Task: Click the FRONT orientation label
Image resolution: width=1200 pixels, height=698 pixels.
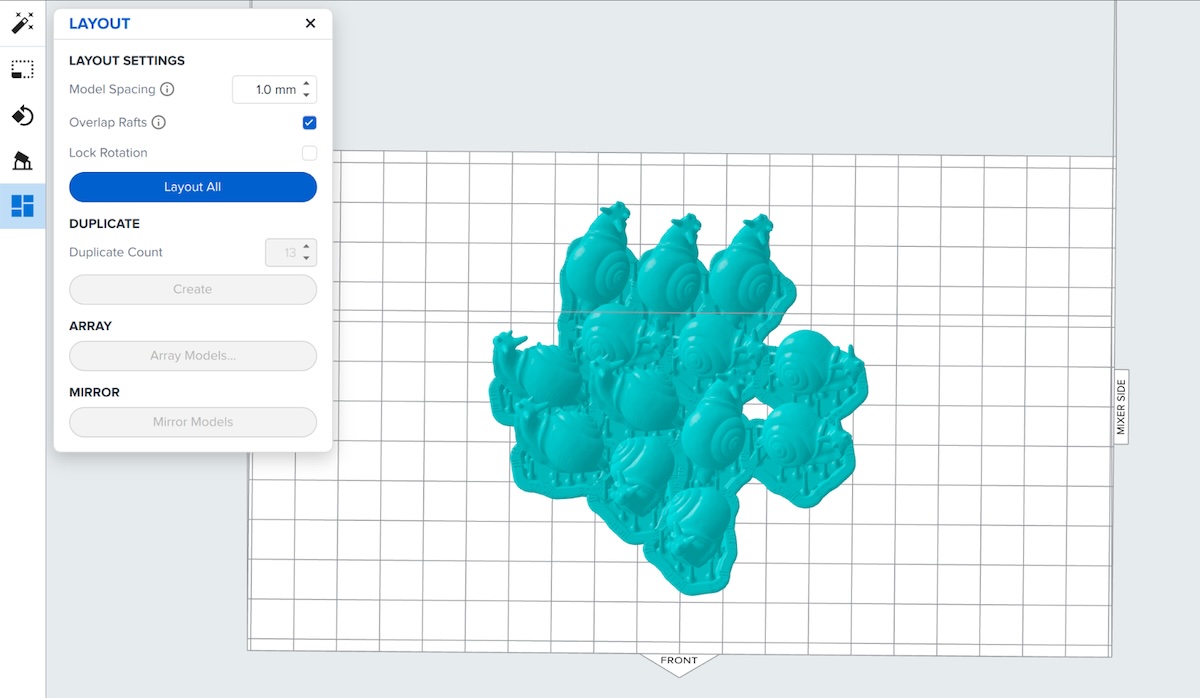Action: point(679,660)
